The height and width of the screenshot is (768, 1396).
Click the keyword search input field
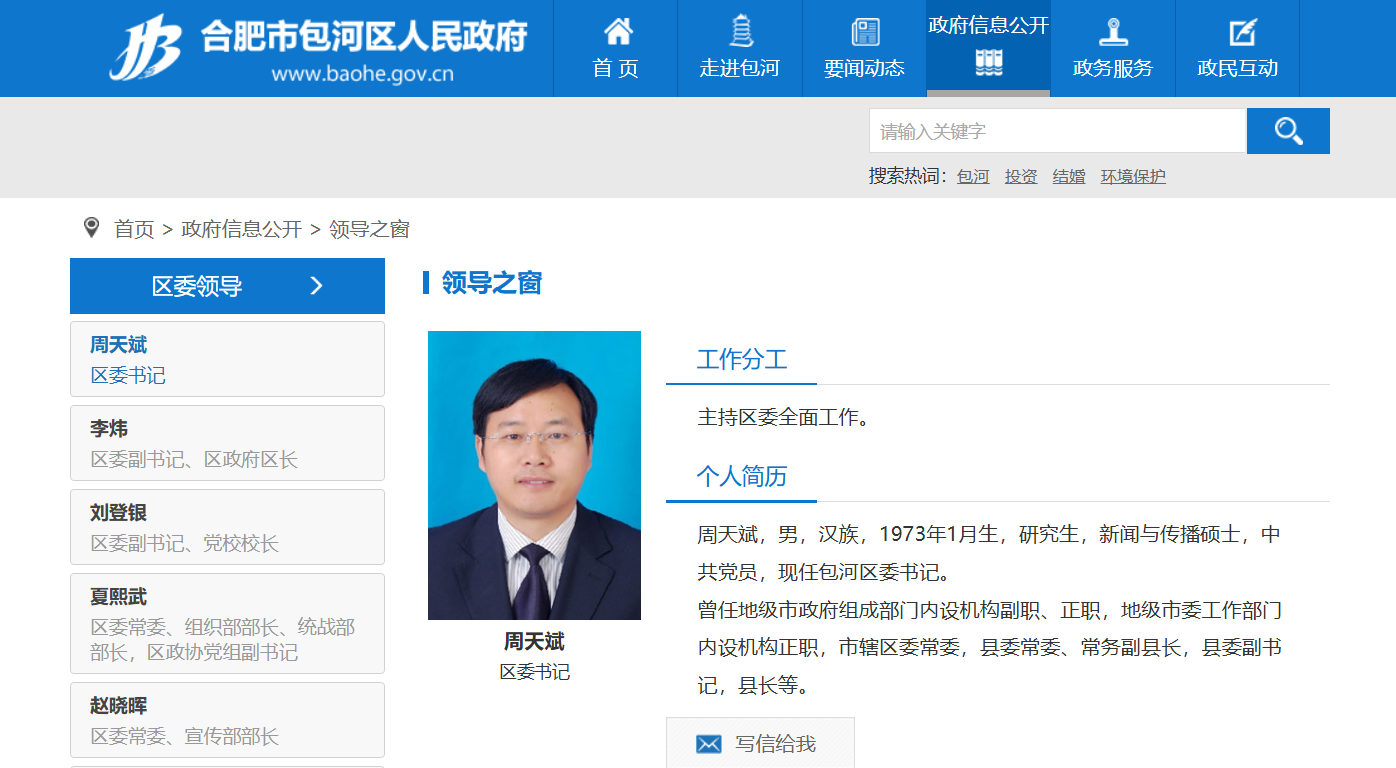(x=1057, y=131)
